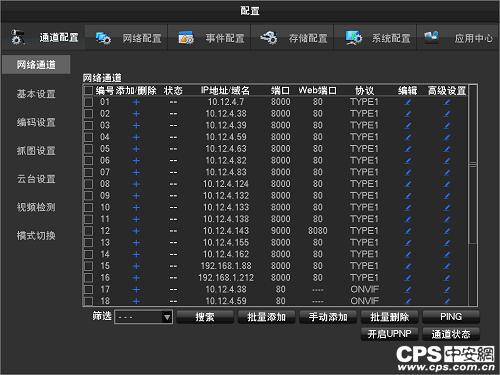The image size is (500, 375).
Task: Click edit pencil for channel 10
Action: [x=407, y=207]
